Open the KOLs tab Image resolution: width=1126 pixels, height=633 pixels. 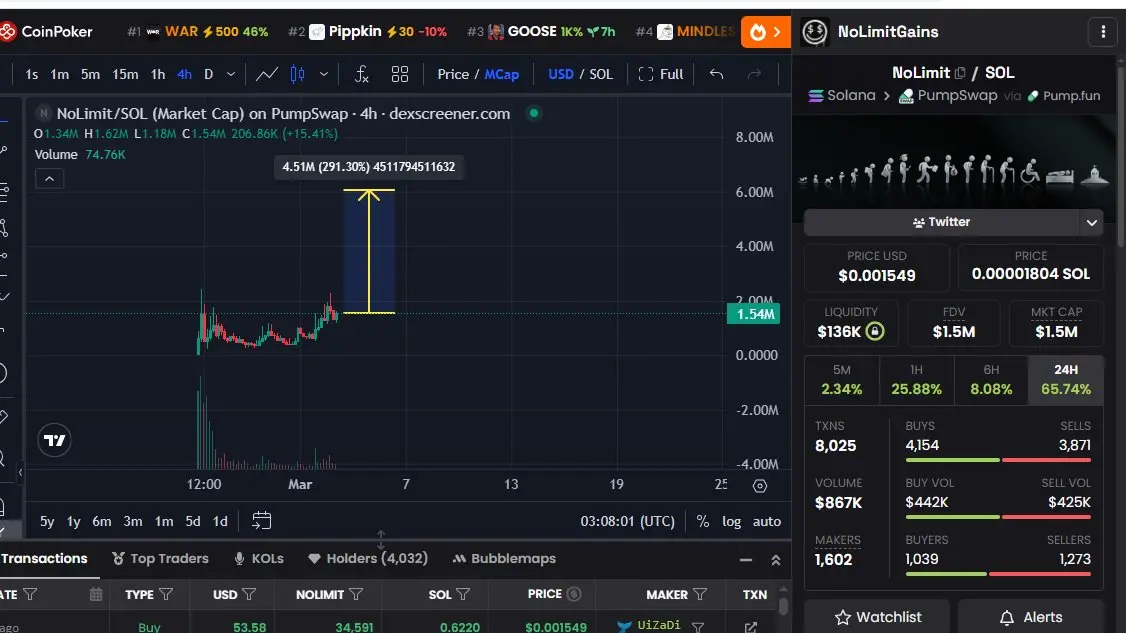259,558
